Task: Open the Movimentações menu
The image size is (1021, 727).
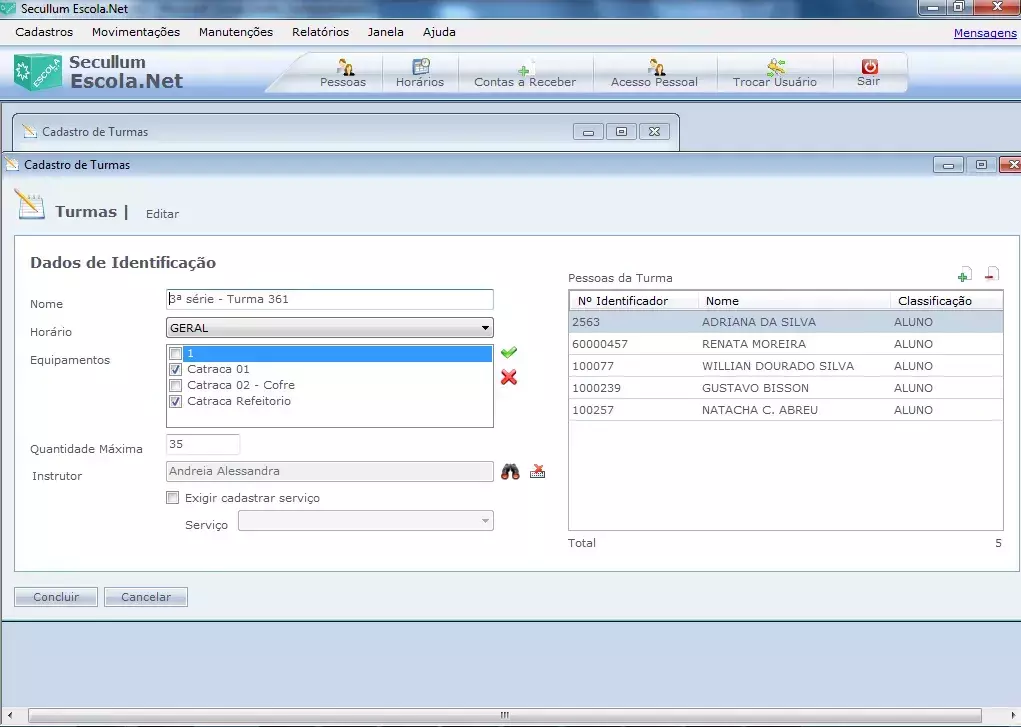Action: pos(135,32)
